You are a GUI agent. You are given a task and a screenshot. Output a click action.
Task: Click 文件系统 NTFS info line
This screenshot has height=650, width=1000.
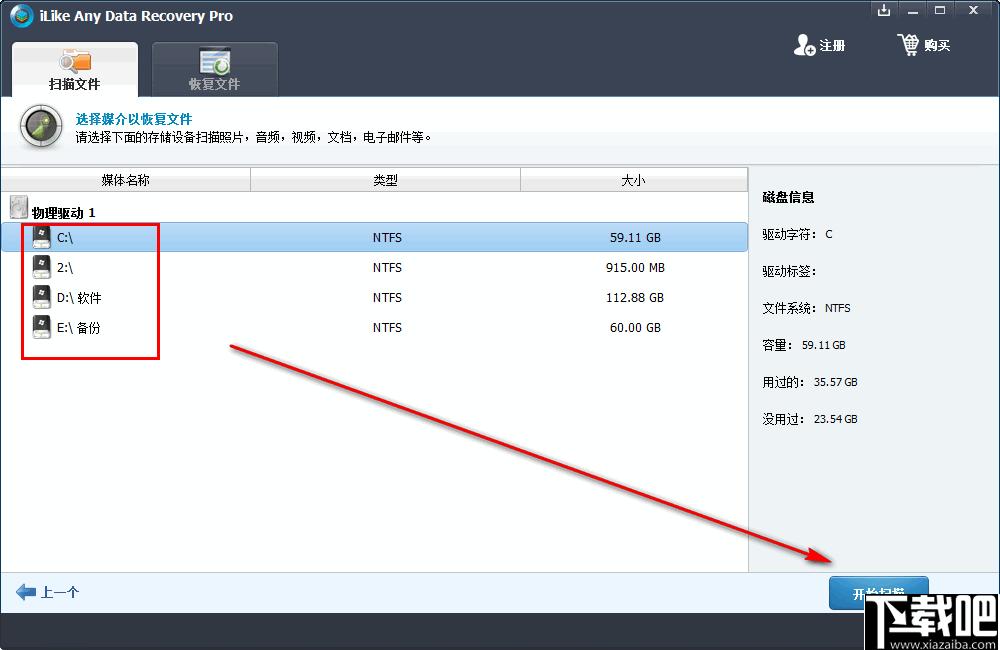(806, 308)
